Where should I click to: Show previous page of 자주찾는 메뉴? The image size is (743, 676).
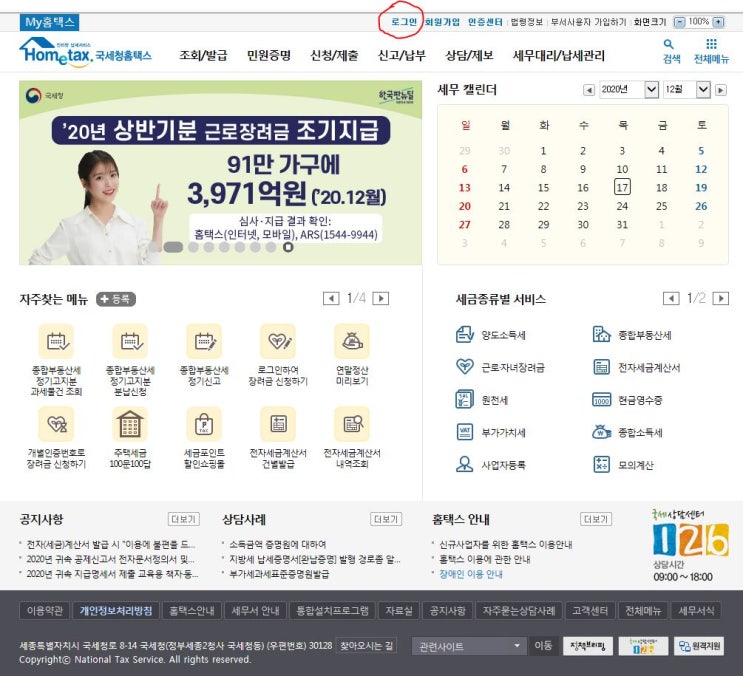pos(331,298)
